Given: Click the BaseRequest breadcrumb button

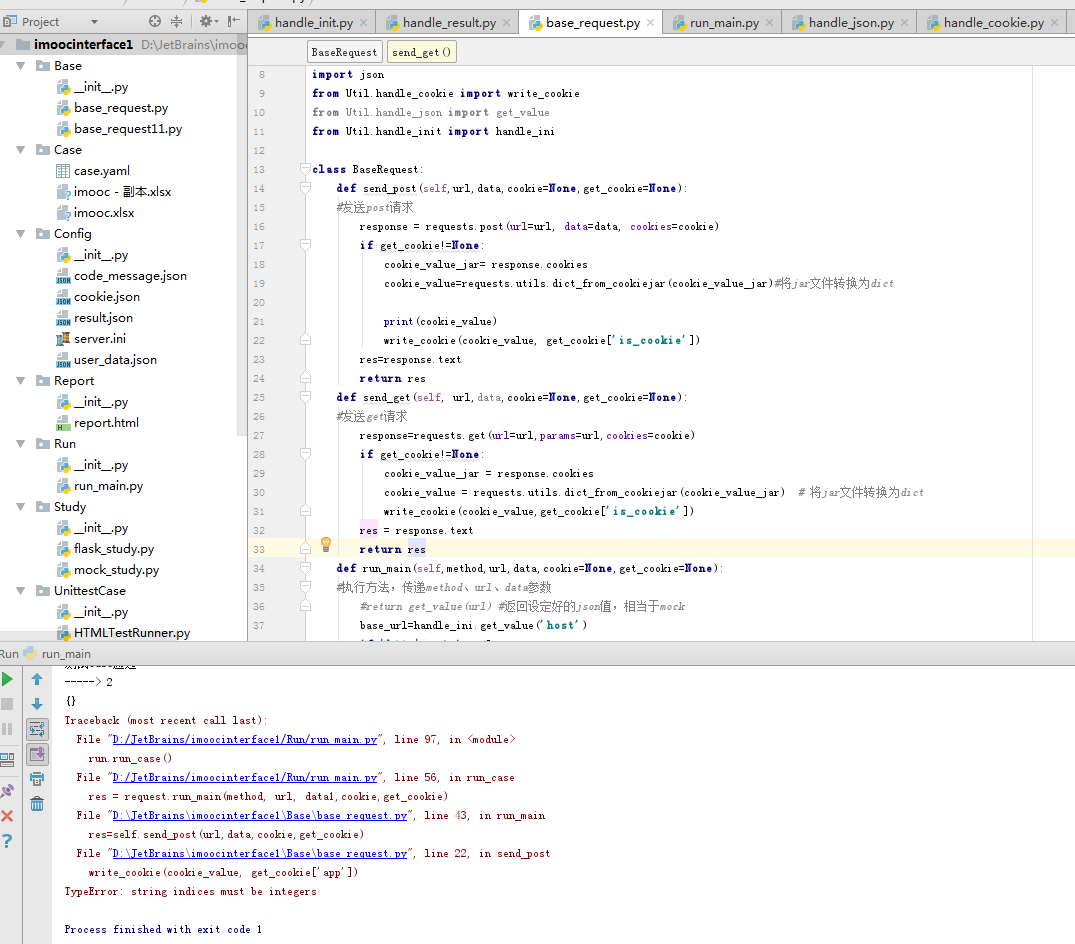Looking at the screenshot, I should click(344, 52).
